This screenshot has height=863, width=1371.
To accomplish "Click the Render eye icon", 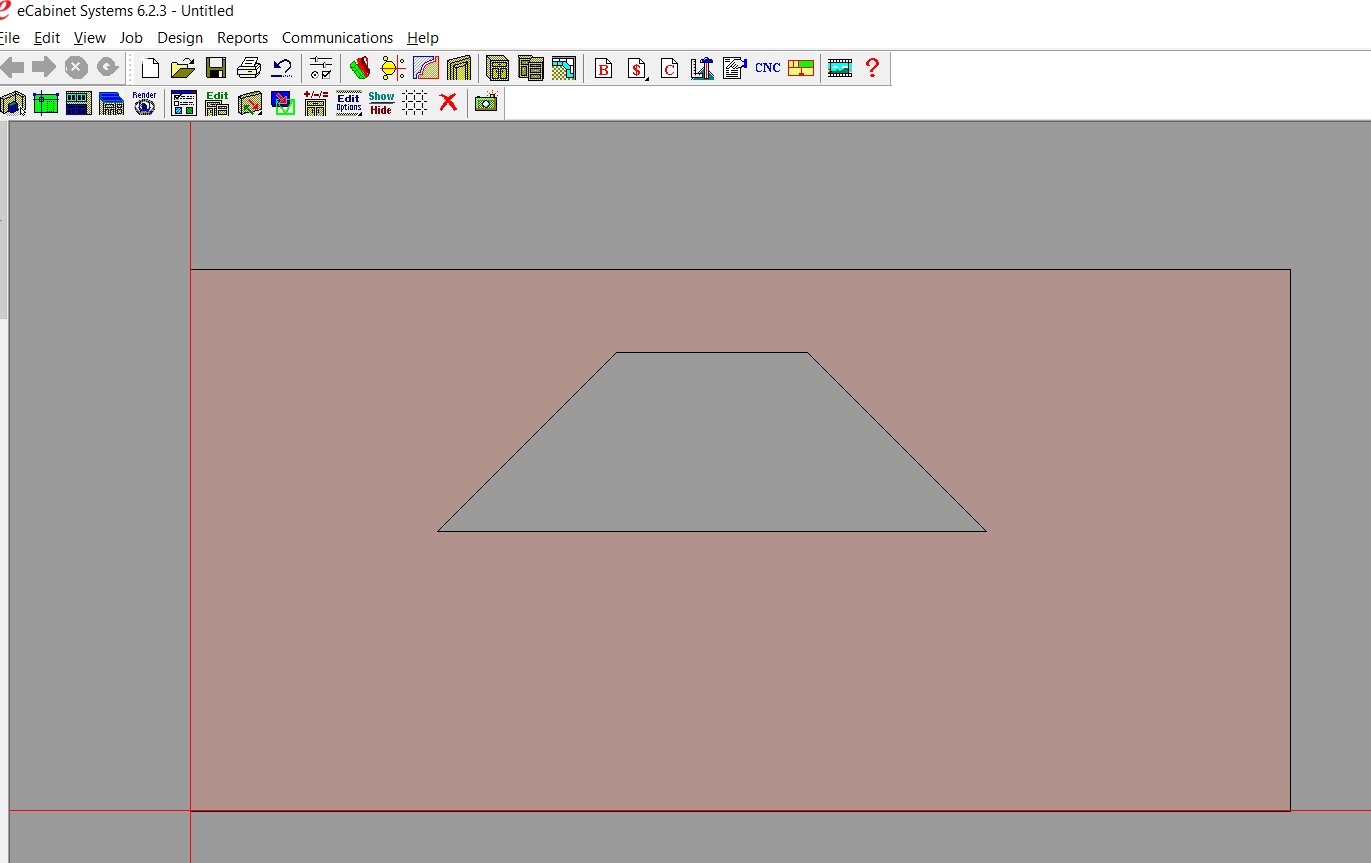I will click(145, 103).
